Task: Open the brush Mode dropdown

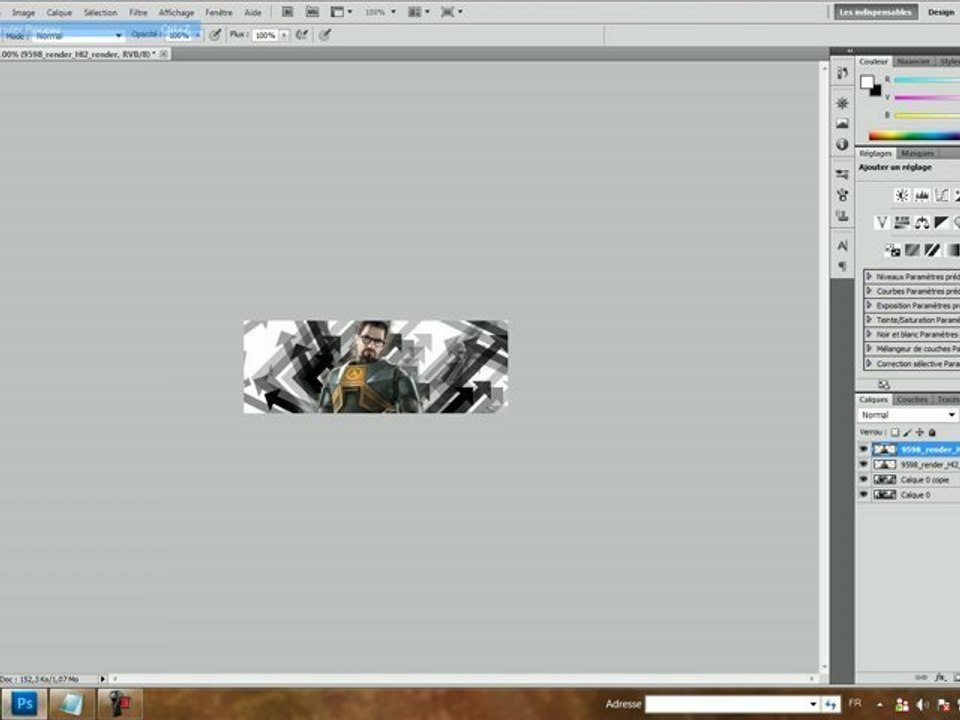Action: pos(78,36)
